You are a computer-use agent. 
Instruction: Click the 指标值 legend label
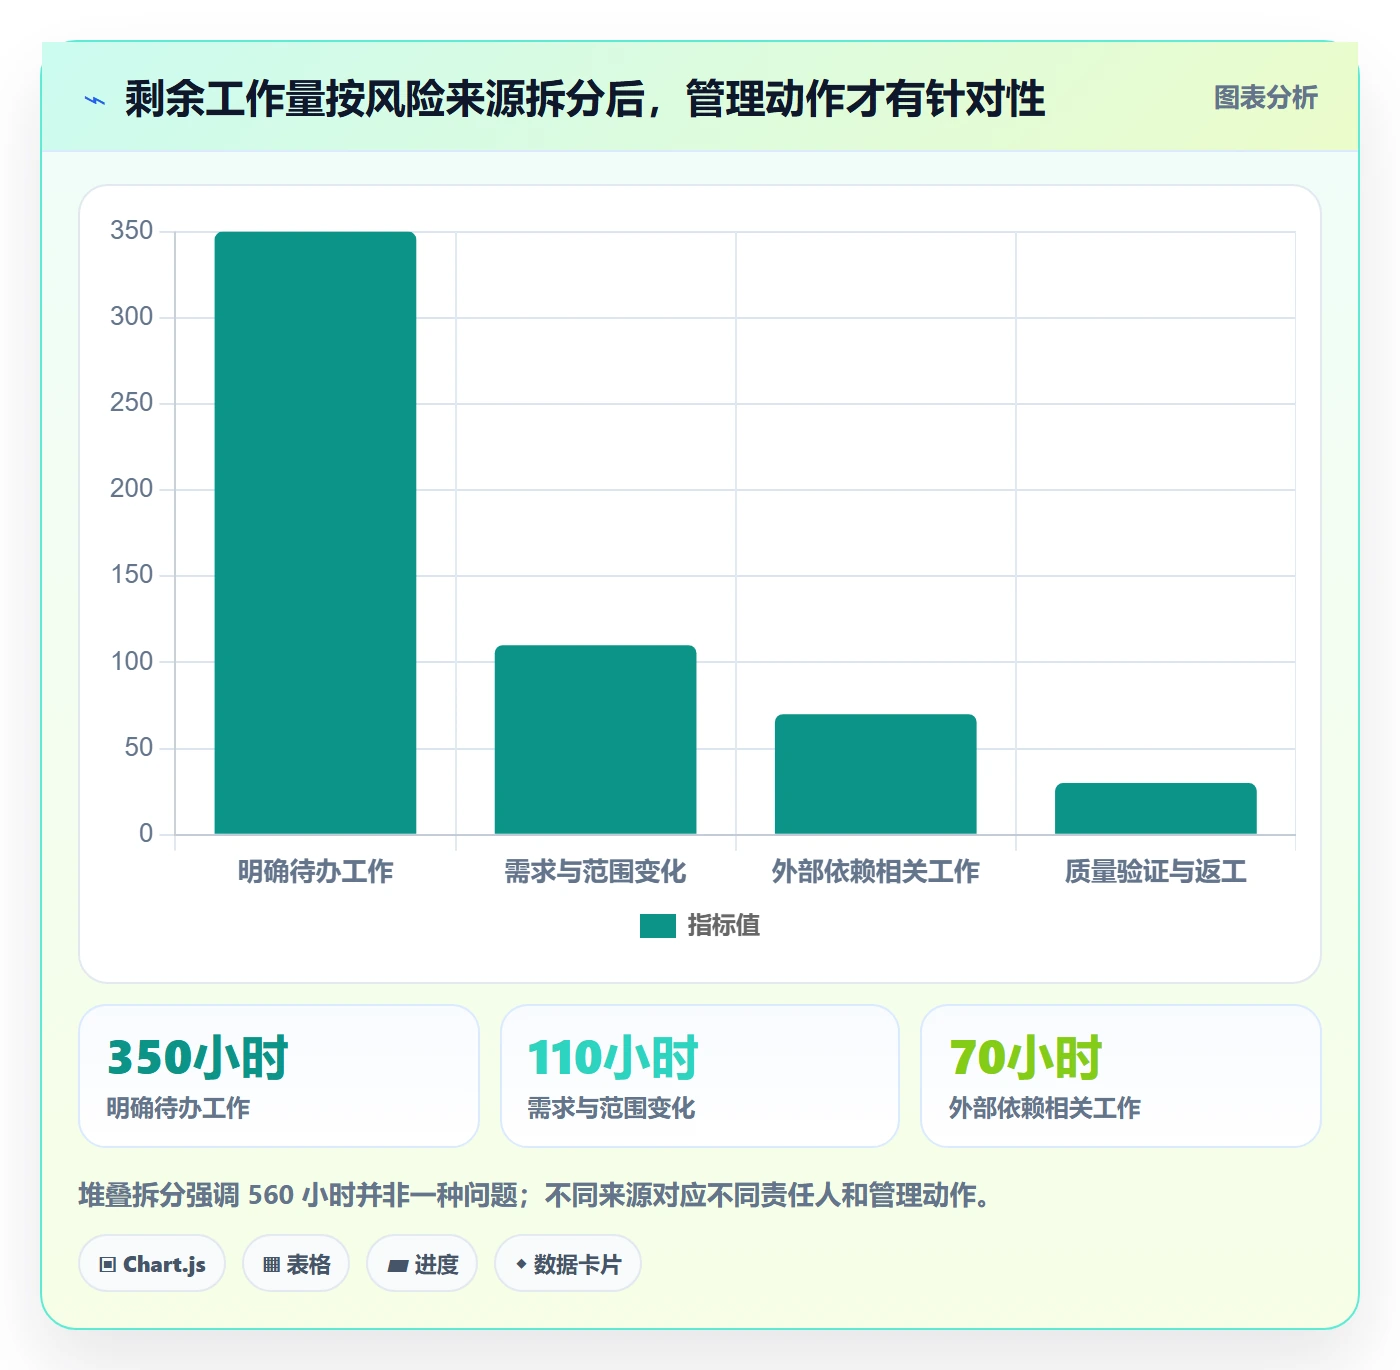click(724, 926)
